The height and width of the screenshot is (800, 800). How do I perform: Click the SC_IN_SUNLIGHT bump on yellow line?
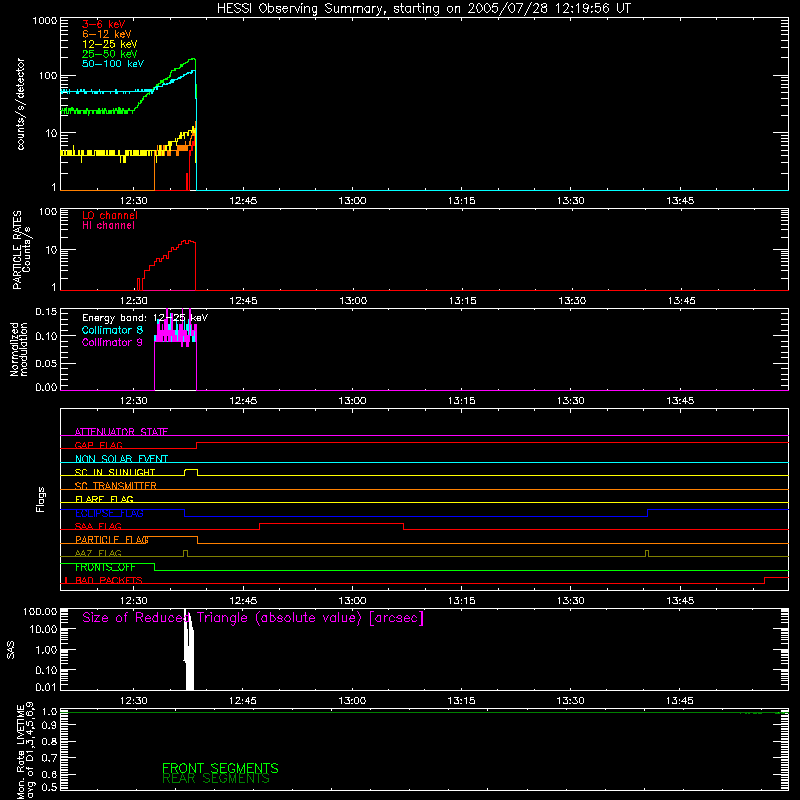click(191, 470)
